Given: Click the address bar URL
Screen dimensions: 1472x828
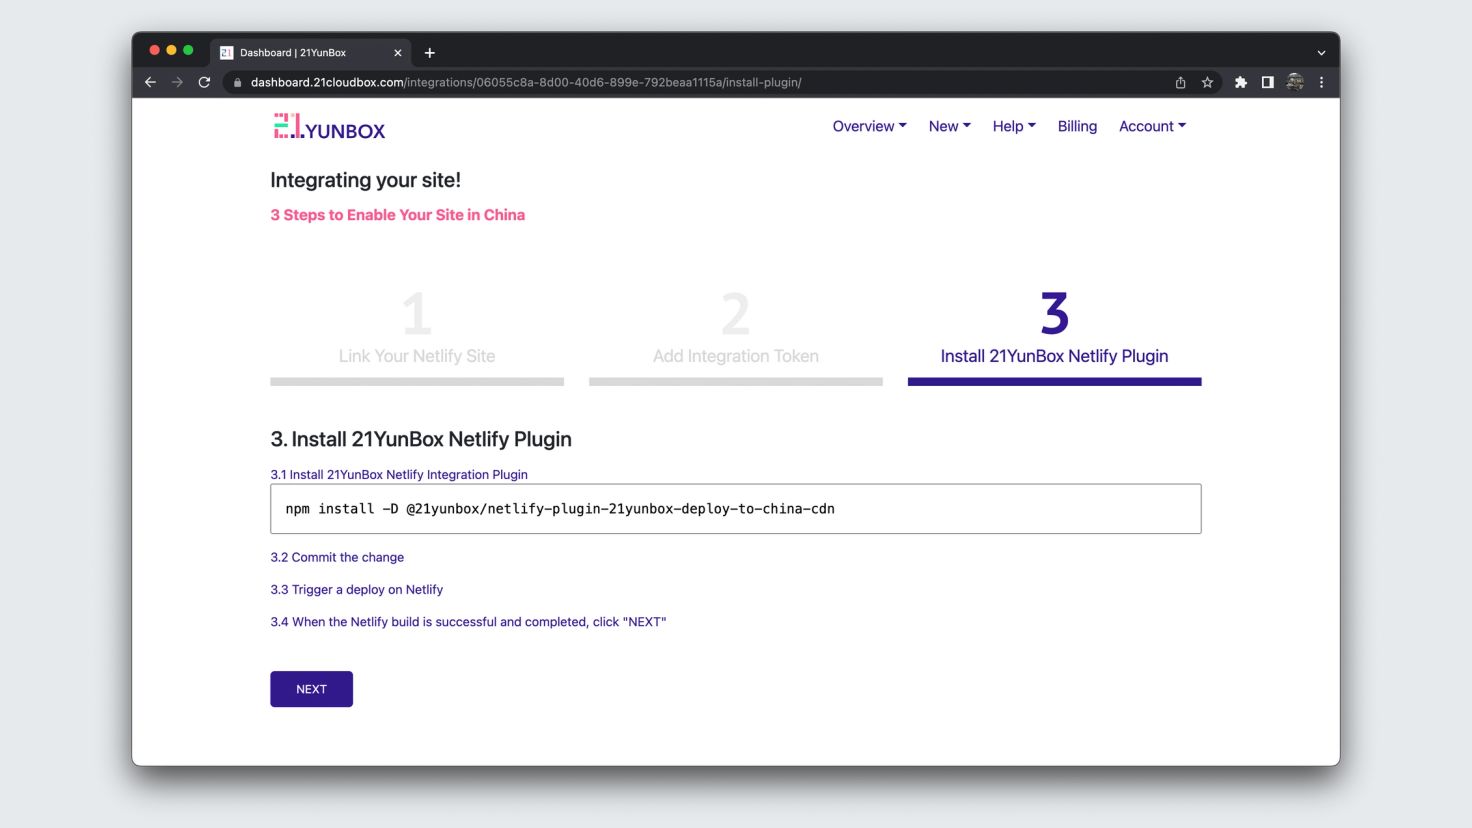Looking at the screenshot, I should 526,82.
